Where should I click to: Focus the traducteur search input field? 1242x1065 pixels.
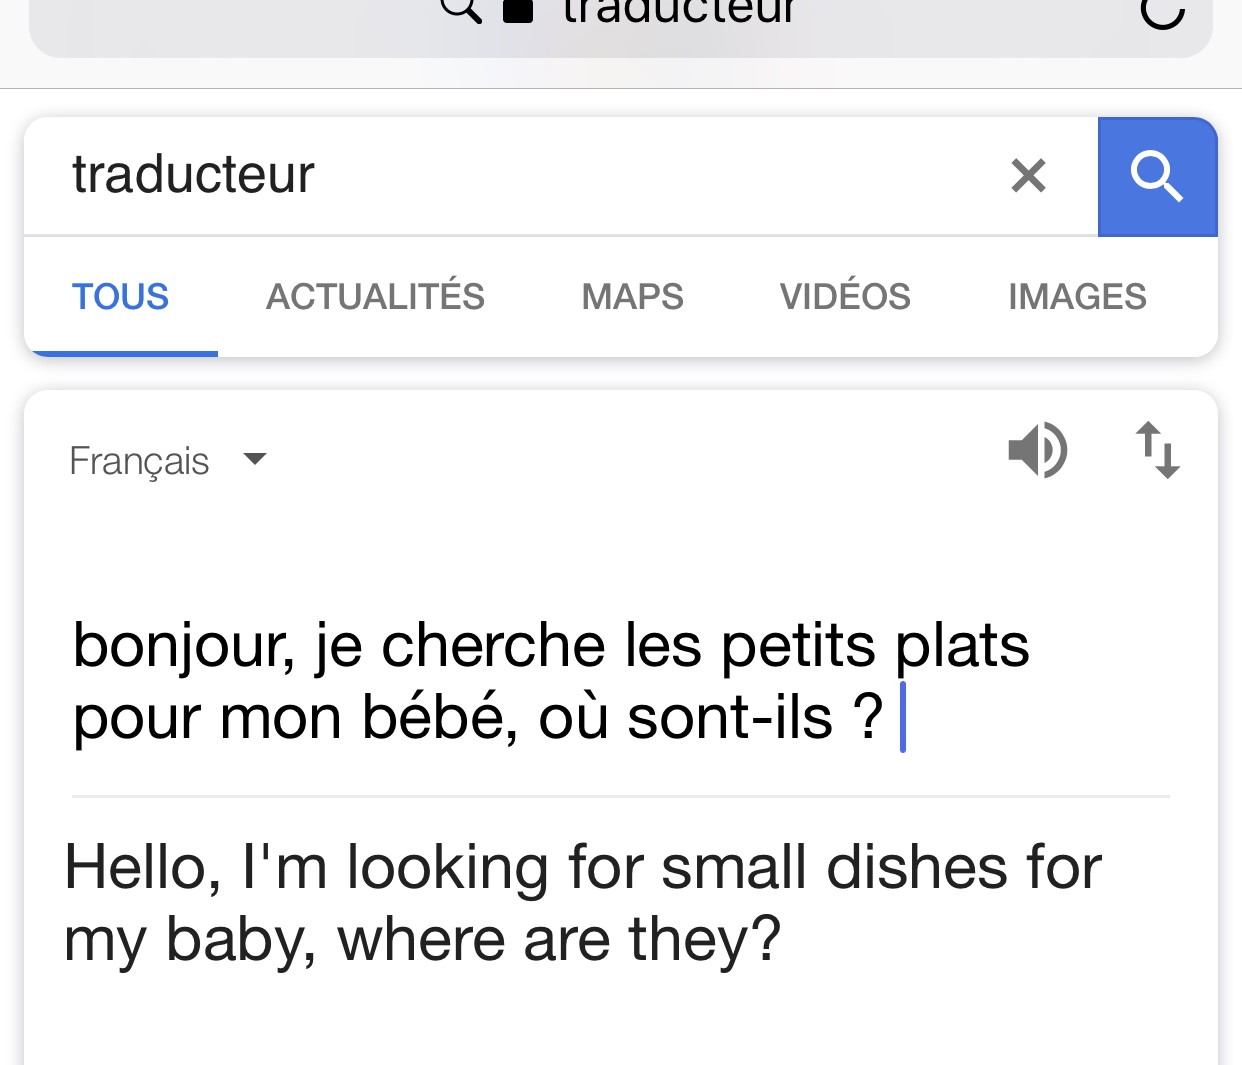(x=500, y=175)
